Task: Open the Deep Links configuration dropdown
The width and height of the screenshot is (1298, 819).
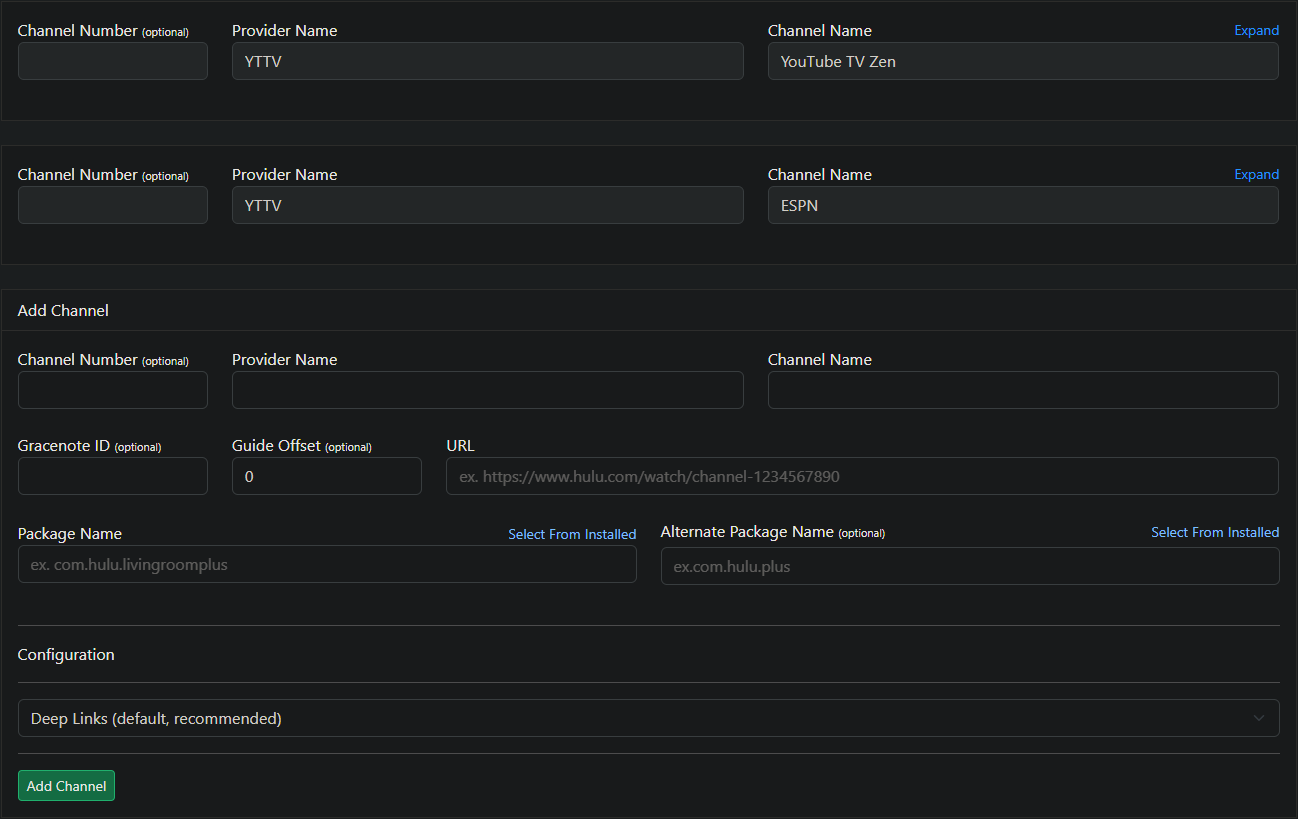Action: (x=648, y=718)
